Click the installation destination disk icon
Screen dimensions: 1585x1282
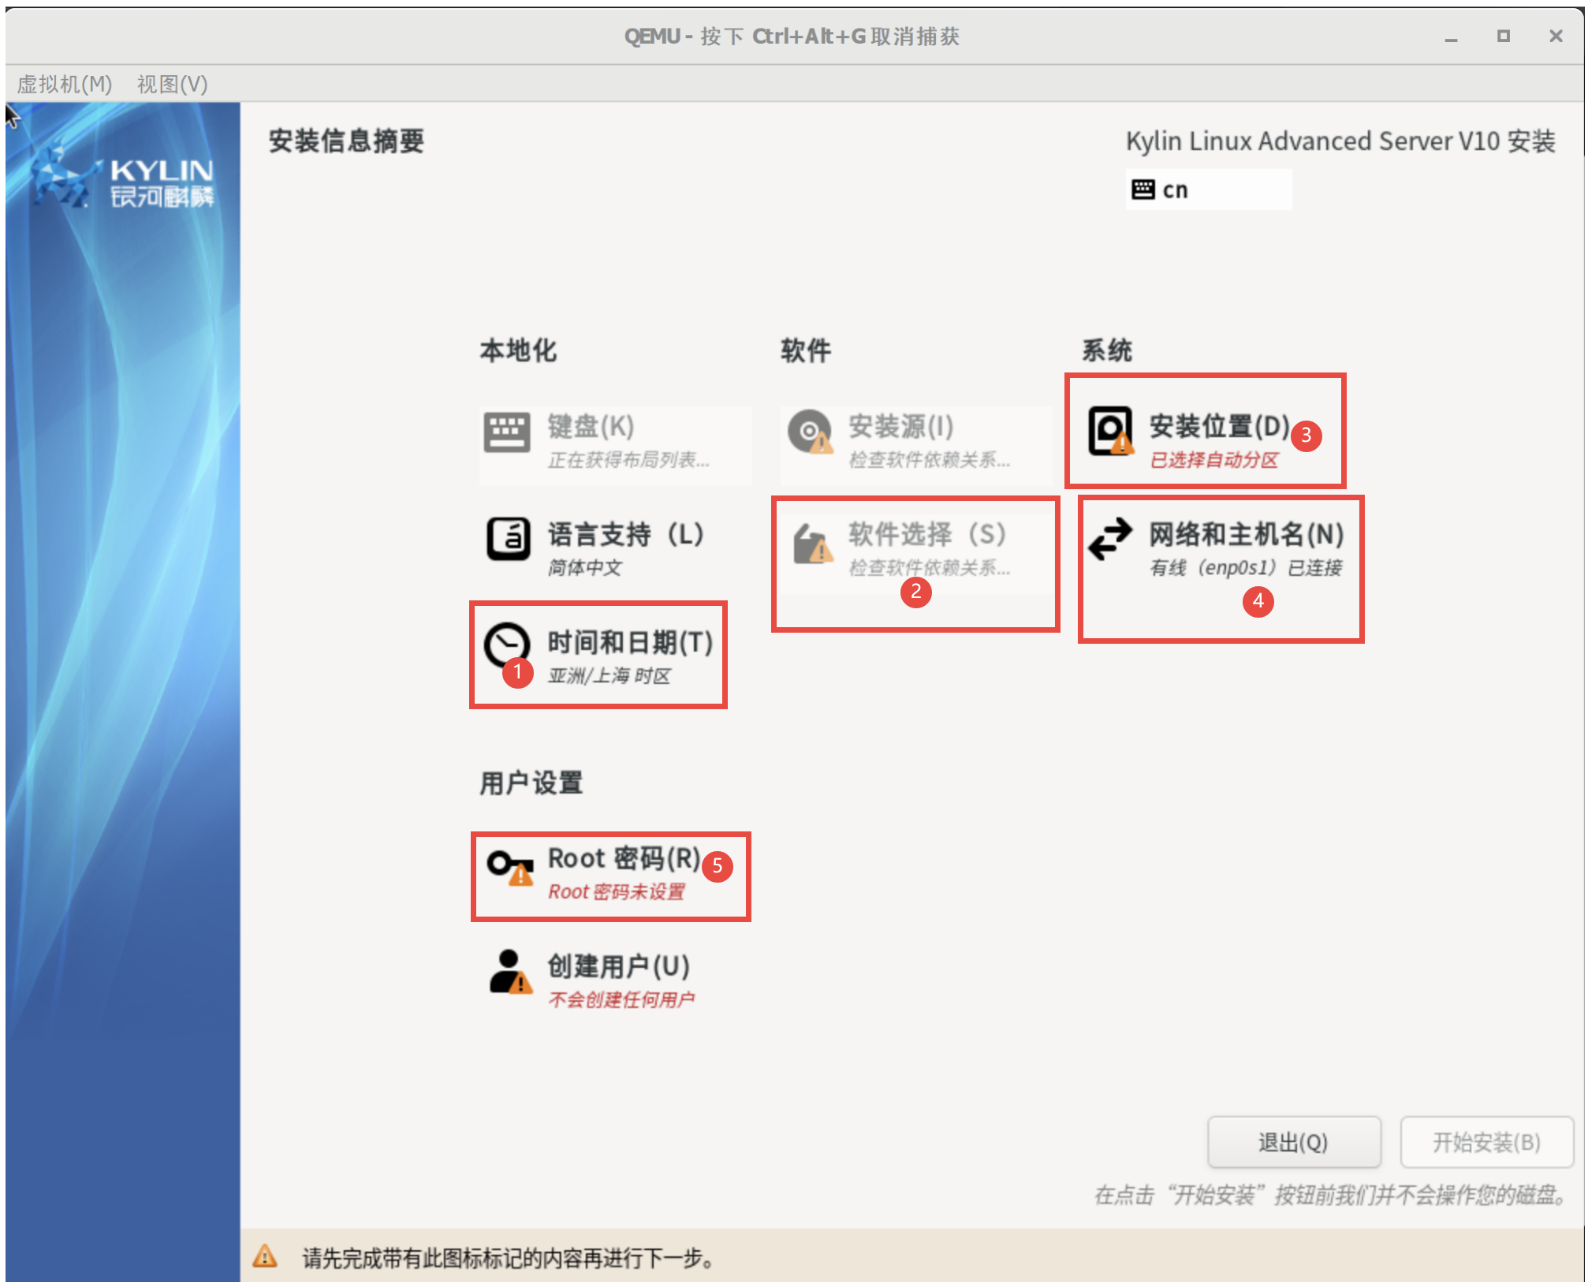click(1111, 431)
